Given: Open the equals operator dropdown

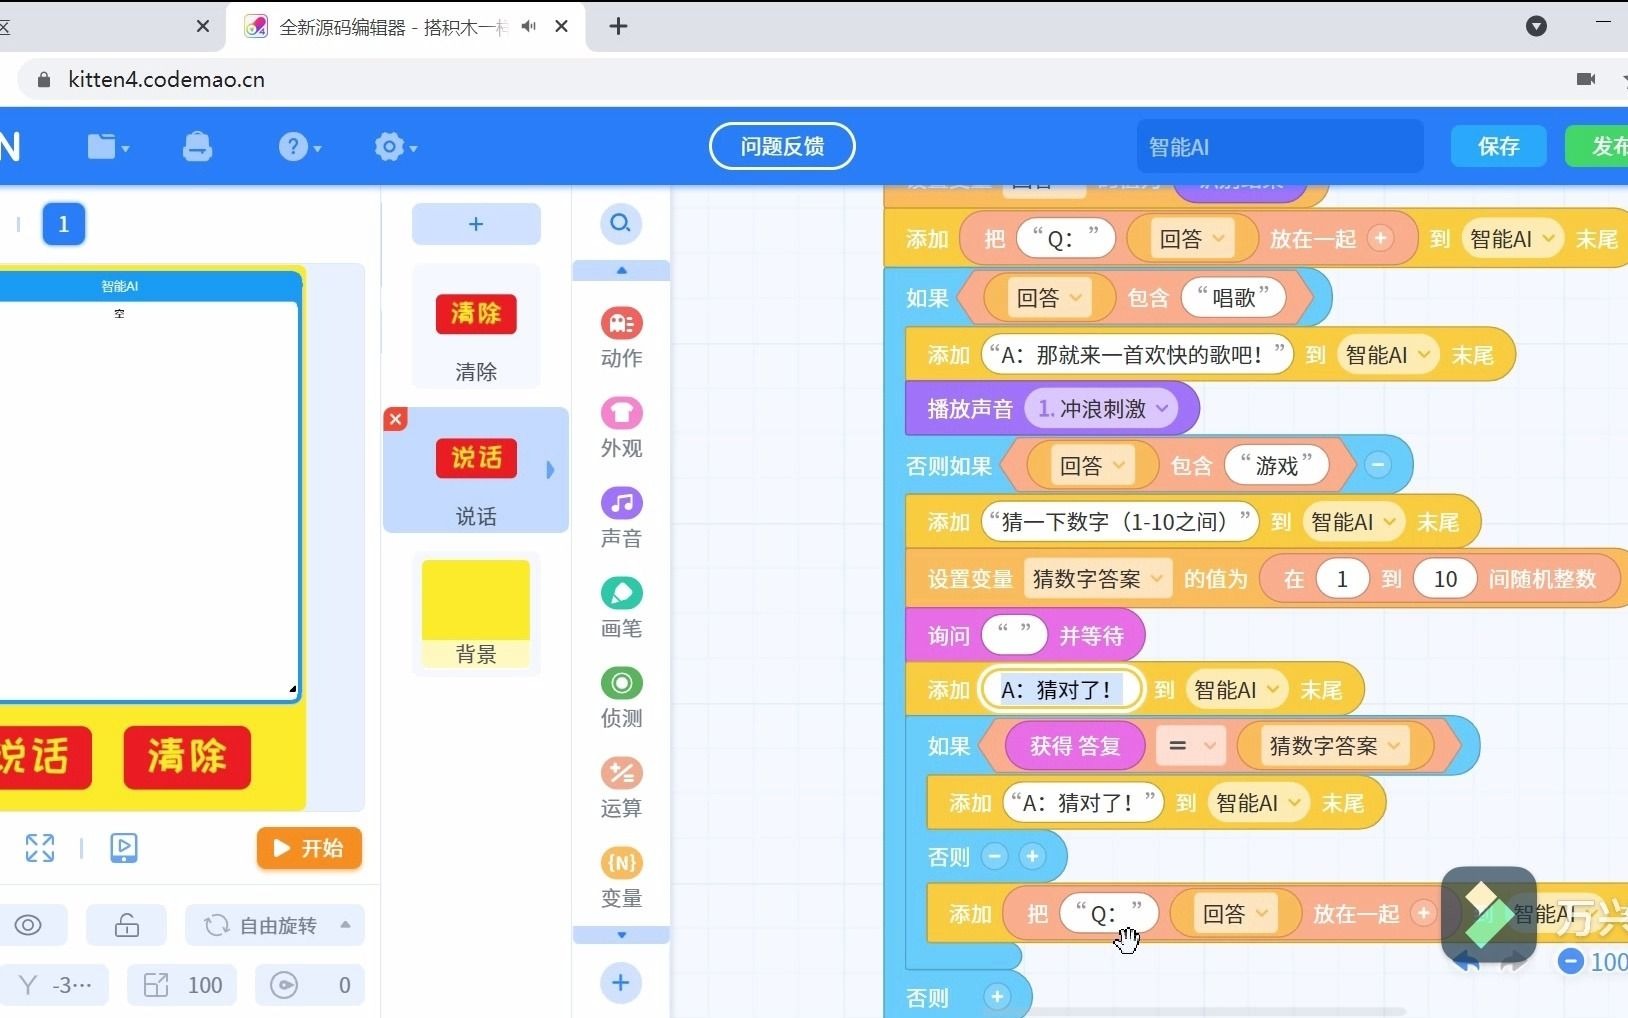Looking at the screenshot, I should 1191,746.
